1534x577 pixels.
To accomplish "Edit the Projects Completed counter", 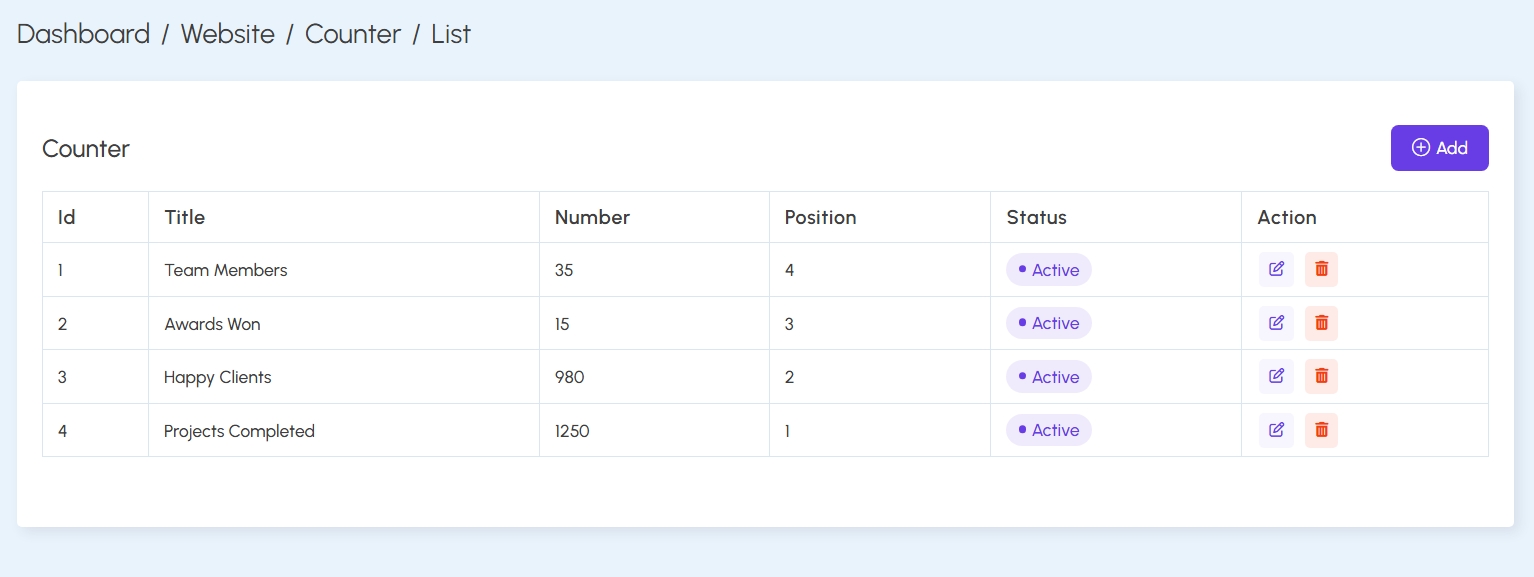I will pyautogui.click(x=1276, y=430).
